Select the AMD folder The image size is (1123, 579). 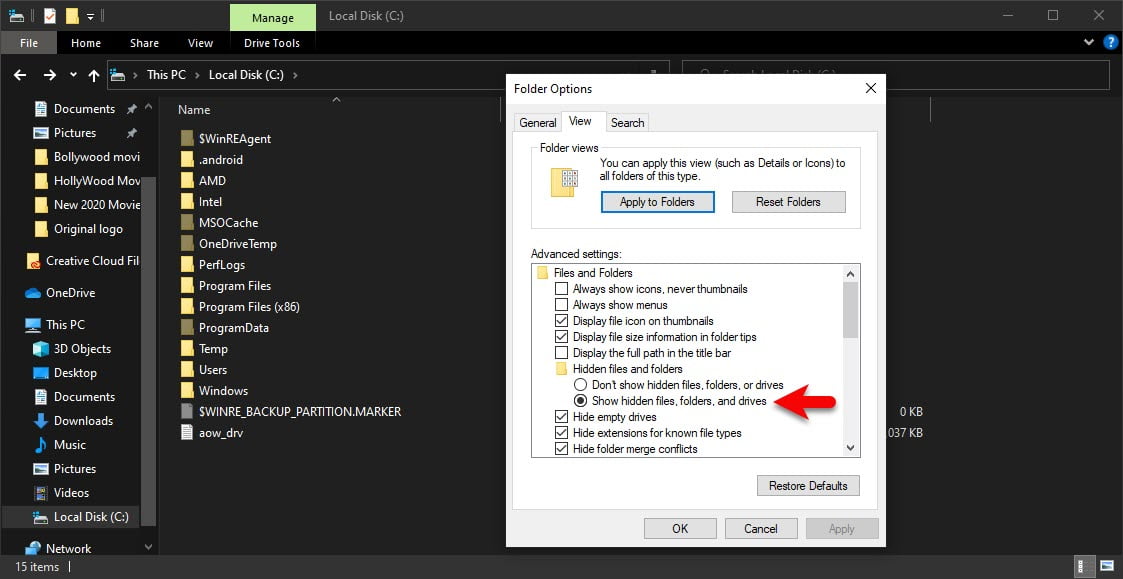coord(203,181)
